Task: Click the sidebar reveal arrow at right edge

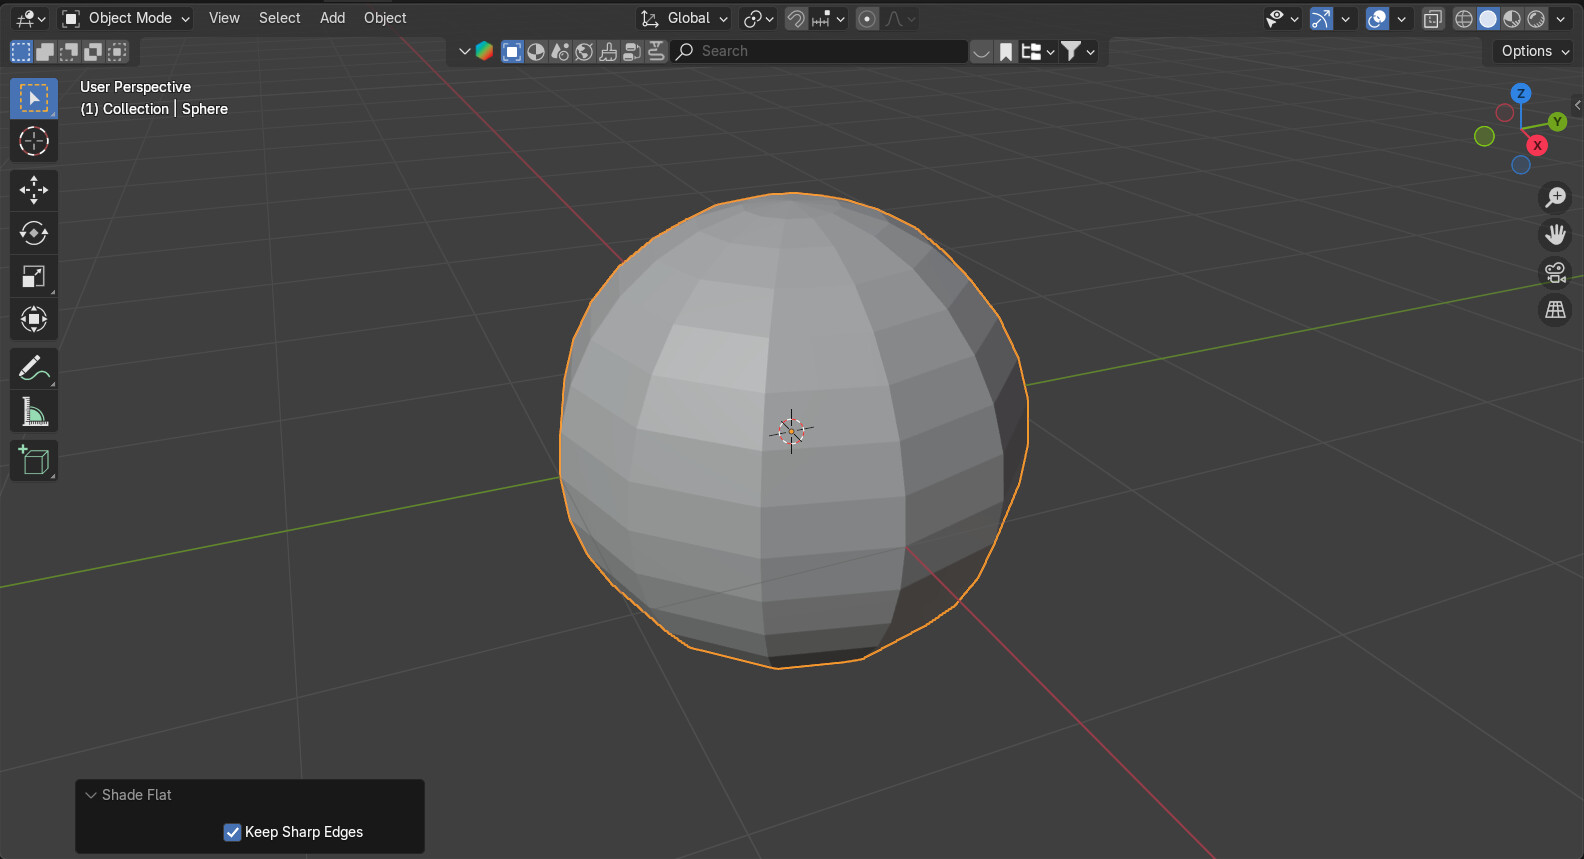Action: click(x=1578, y=105)
